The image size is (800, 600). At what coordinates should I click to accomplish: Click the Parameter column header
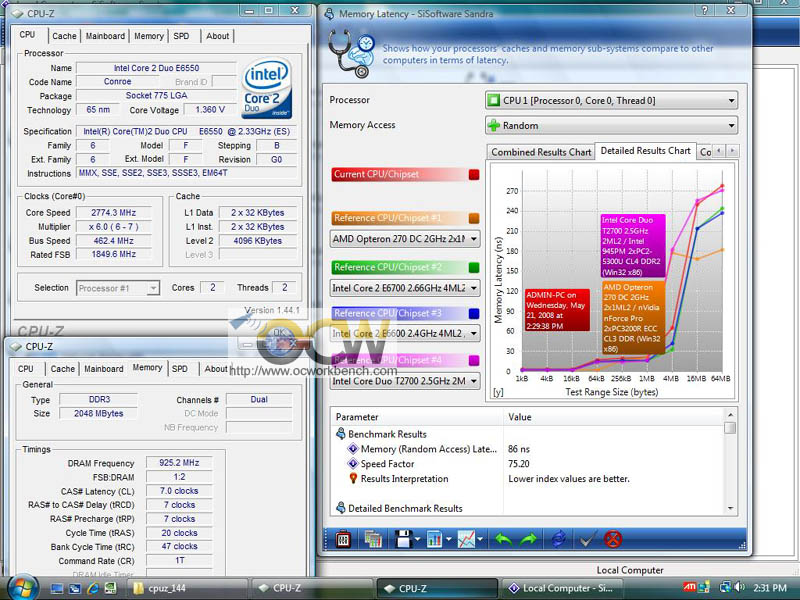coord(417,417)
